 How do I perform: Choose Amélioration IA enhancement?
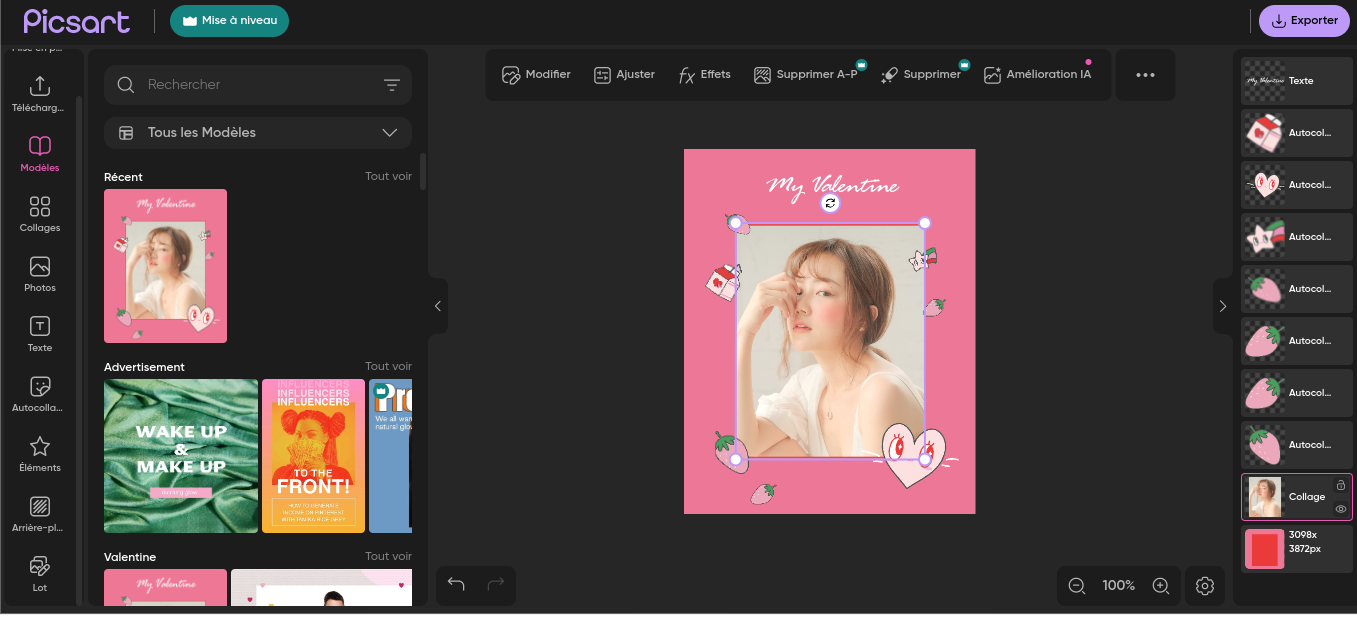[1038, 75]
